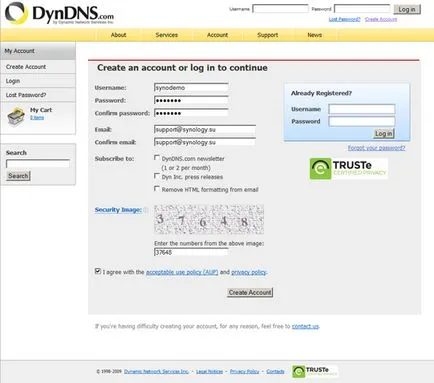Open the Privacy Policy footer link
The image size is (434, 383).
[244, 371]
